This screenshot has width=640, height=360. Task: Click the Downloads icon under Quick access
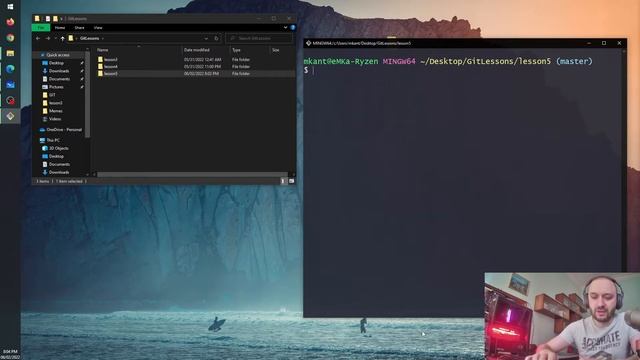point(45,71)
